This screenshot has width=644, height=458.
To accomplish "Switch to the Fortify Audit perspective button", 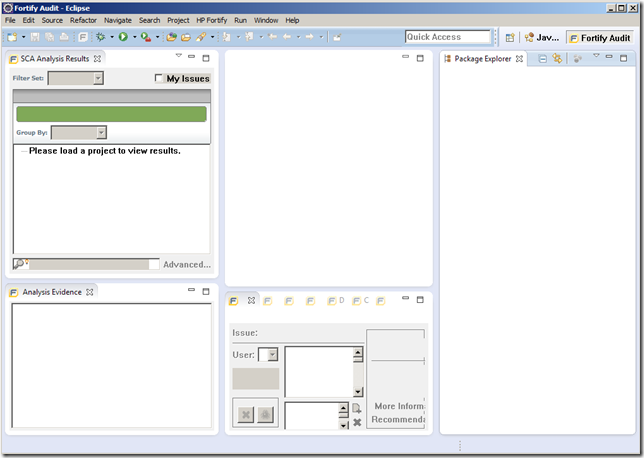I will 600,37.
